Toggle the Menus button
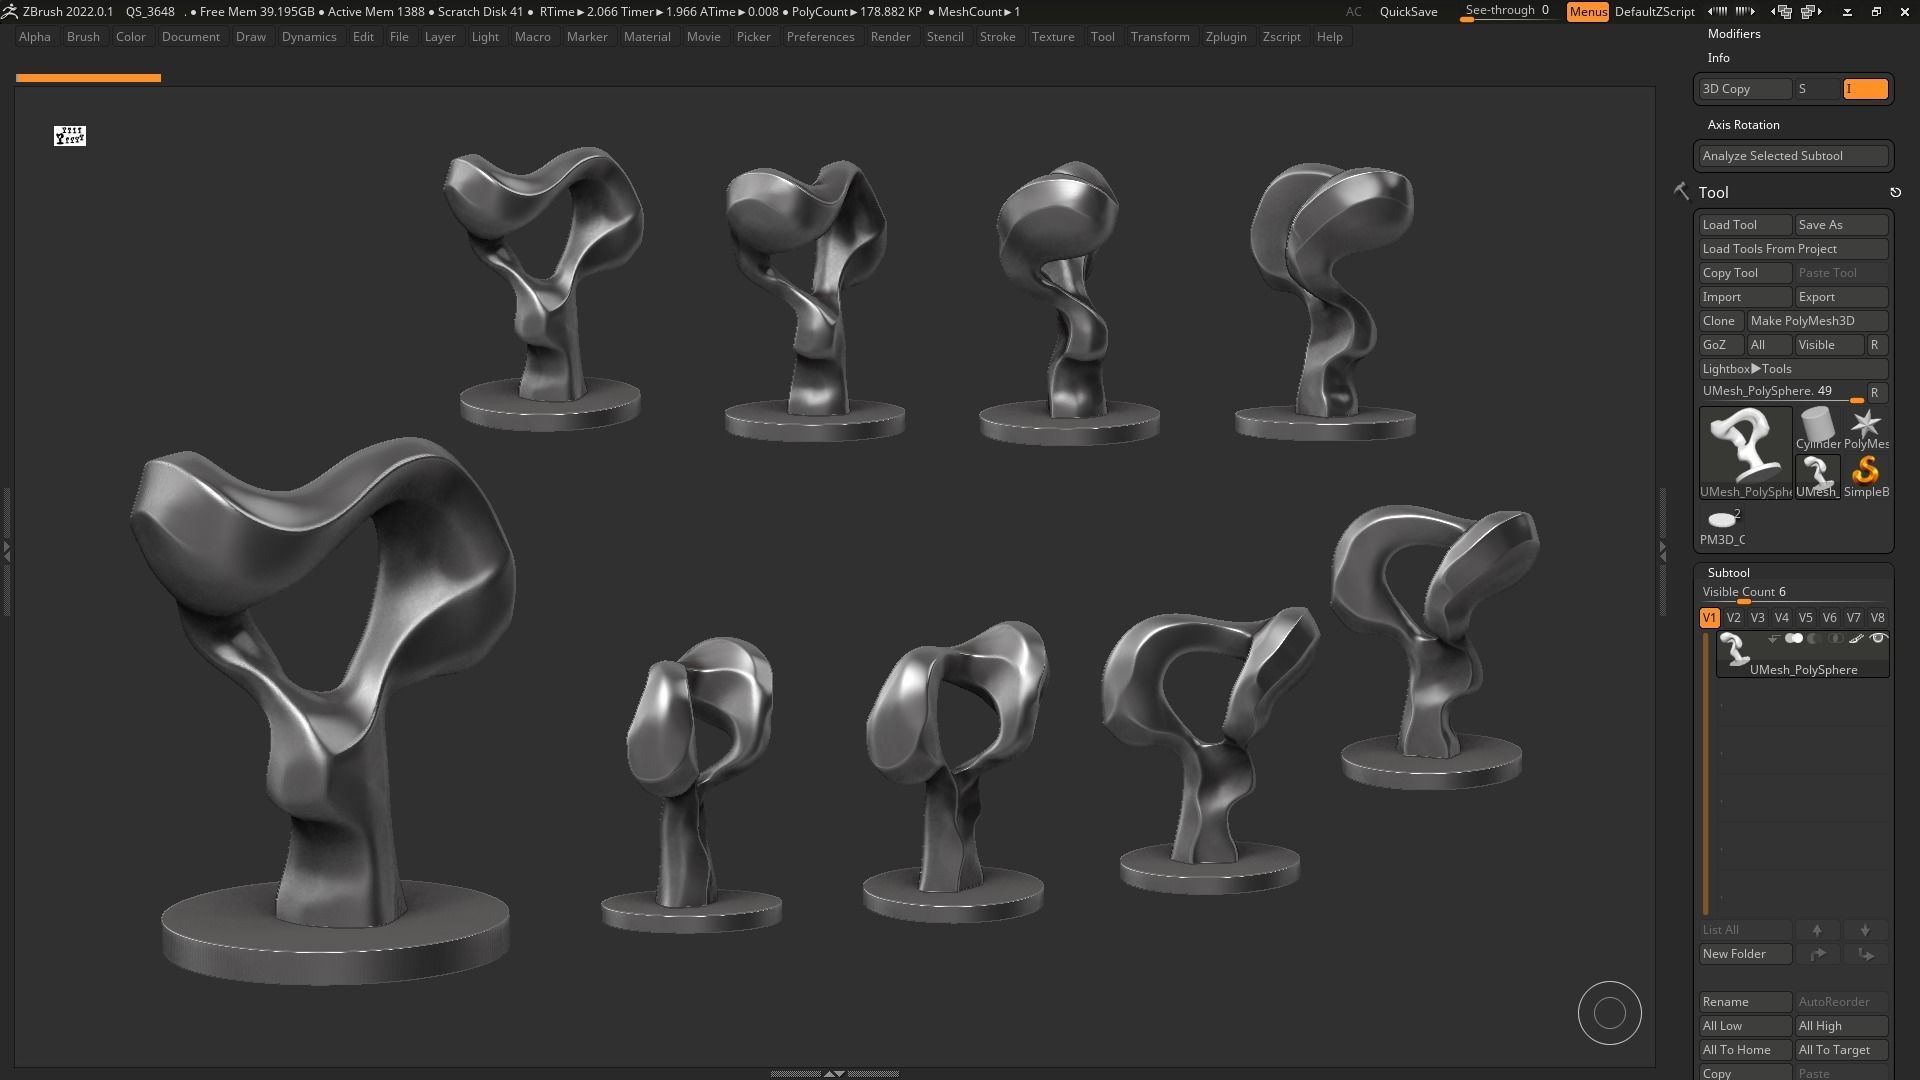Image resolution: width=1920 pixels, height=1080 pixels. tap(1588, 12)
